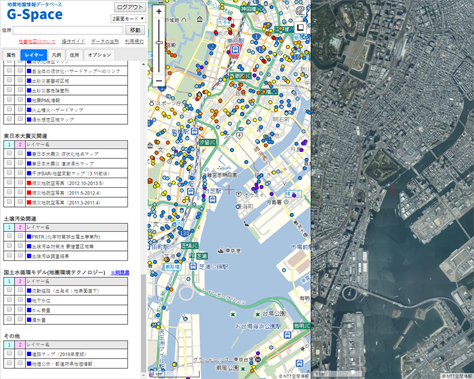474x379 pixels.
Task: Click the square layout icon on map
Action: click(x=300, y=27)
